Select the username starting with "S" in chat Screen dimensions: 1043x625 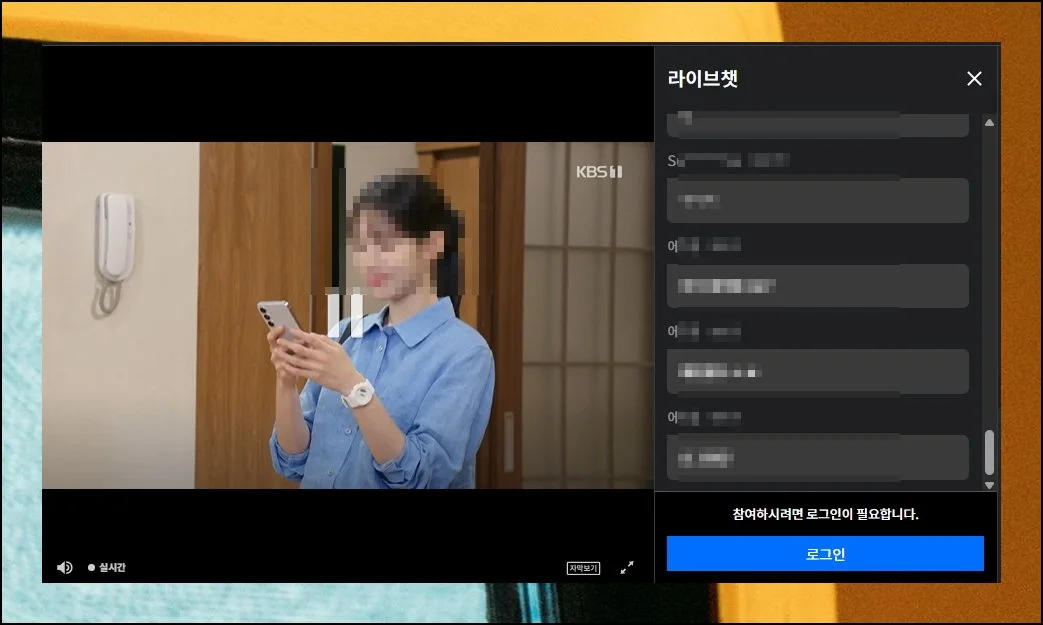click(x=728, y=160)
